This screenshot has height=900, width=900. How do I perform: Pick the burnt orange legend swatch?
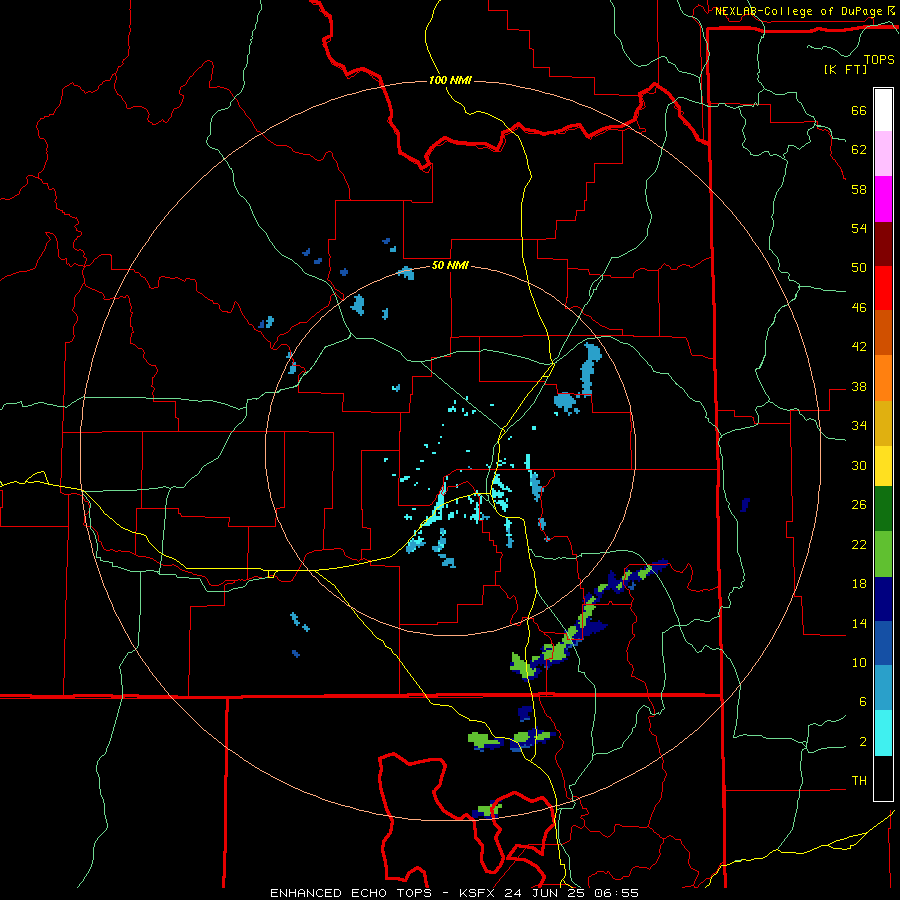pyautogui.click(x=883, y=333)
